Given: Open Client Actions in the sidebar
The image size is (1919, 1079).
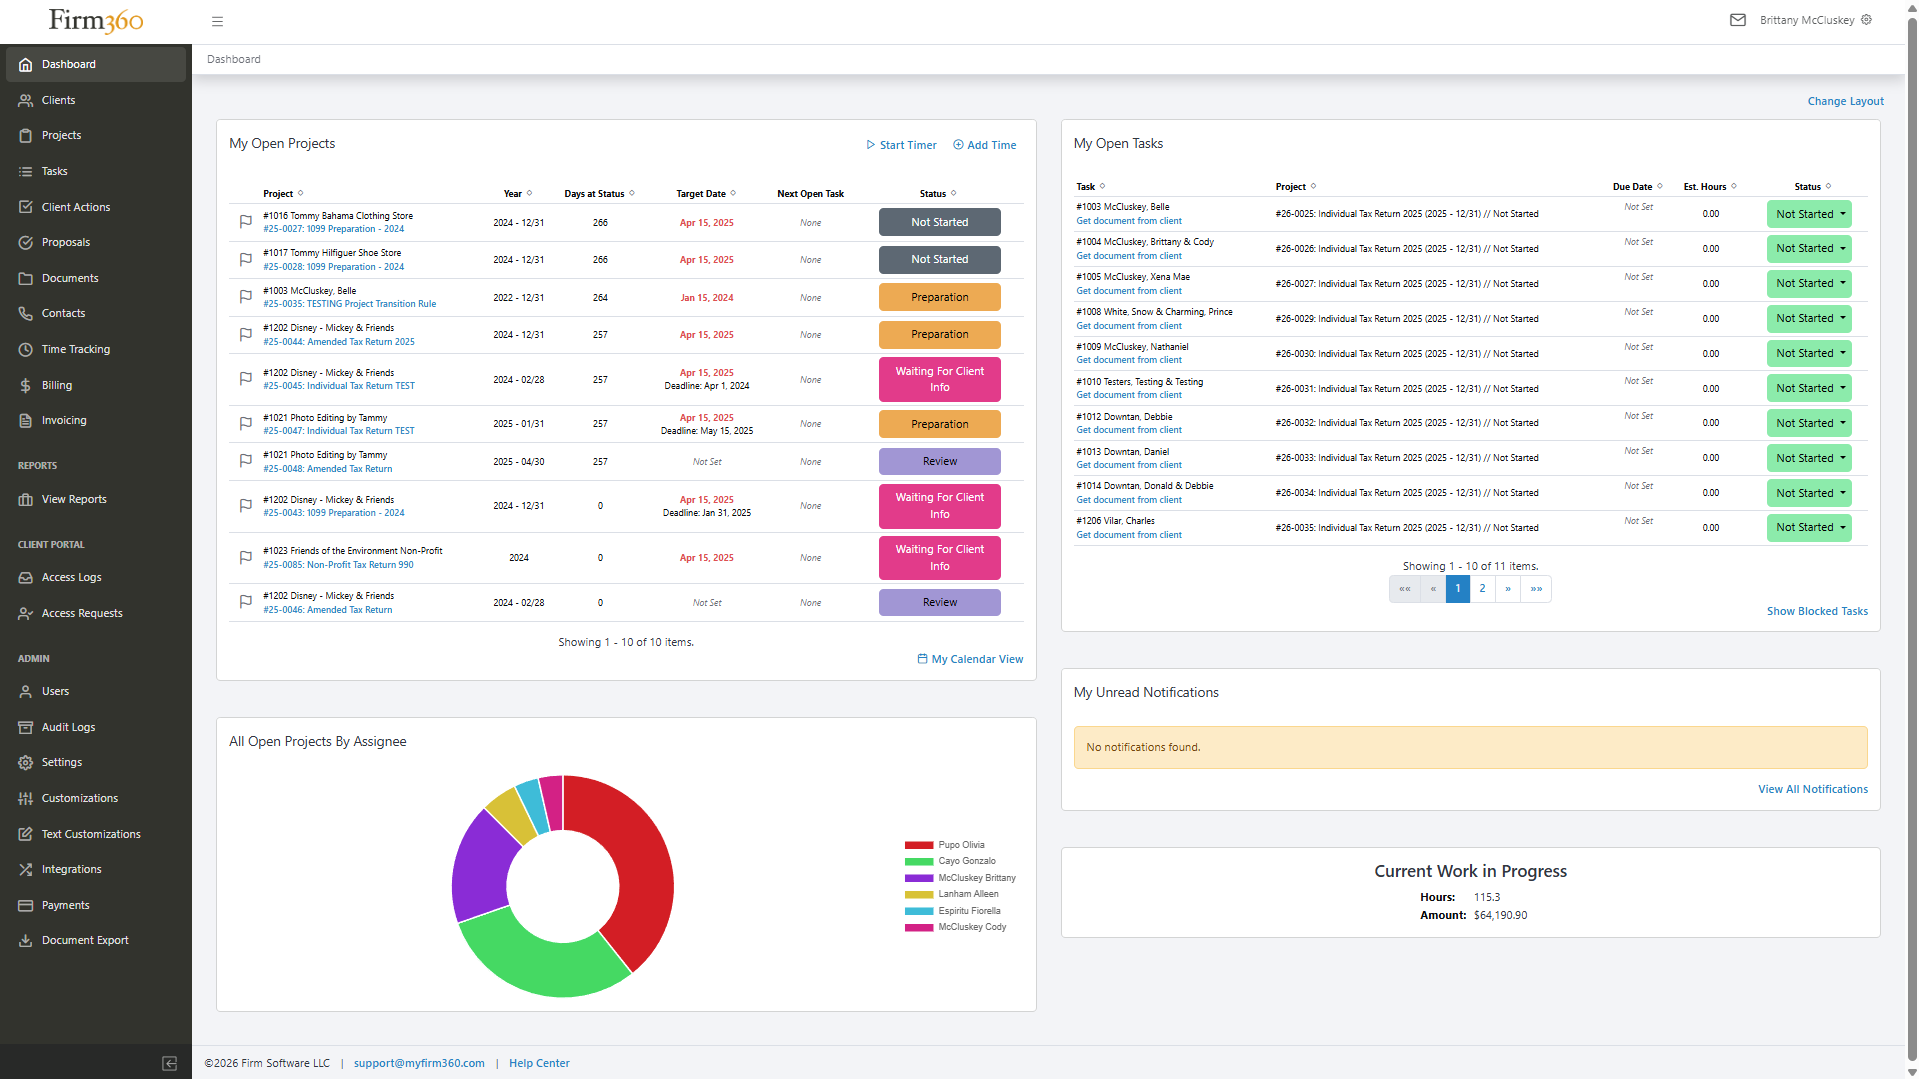Looking at the screenshot, I should [x=76, y=207].
